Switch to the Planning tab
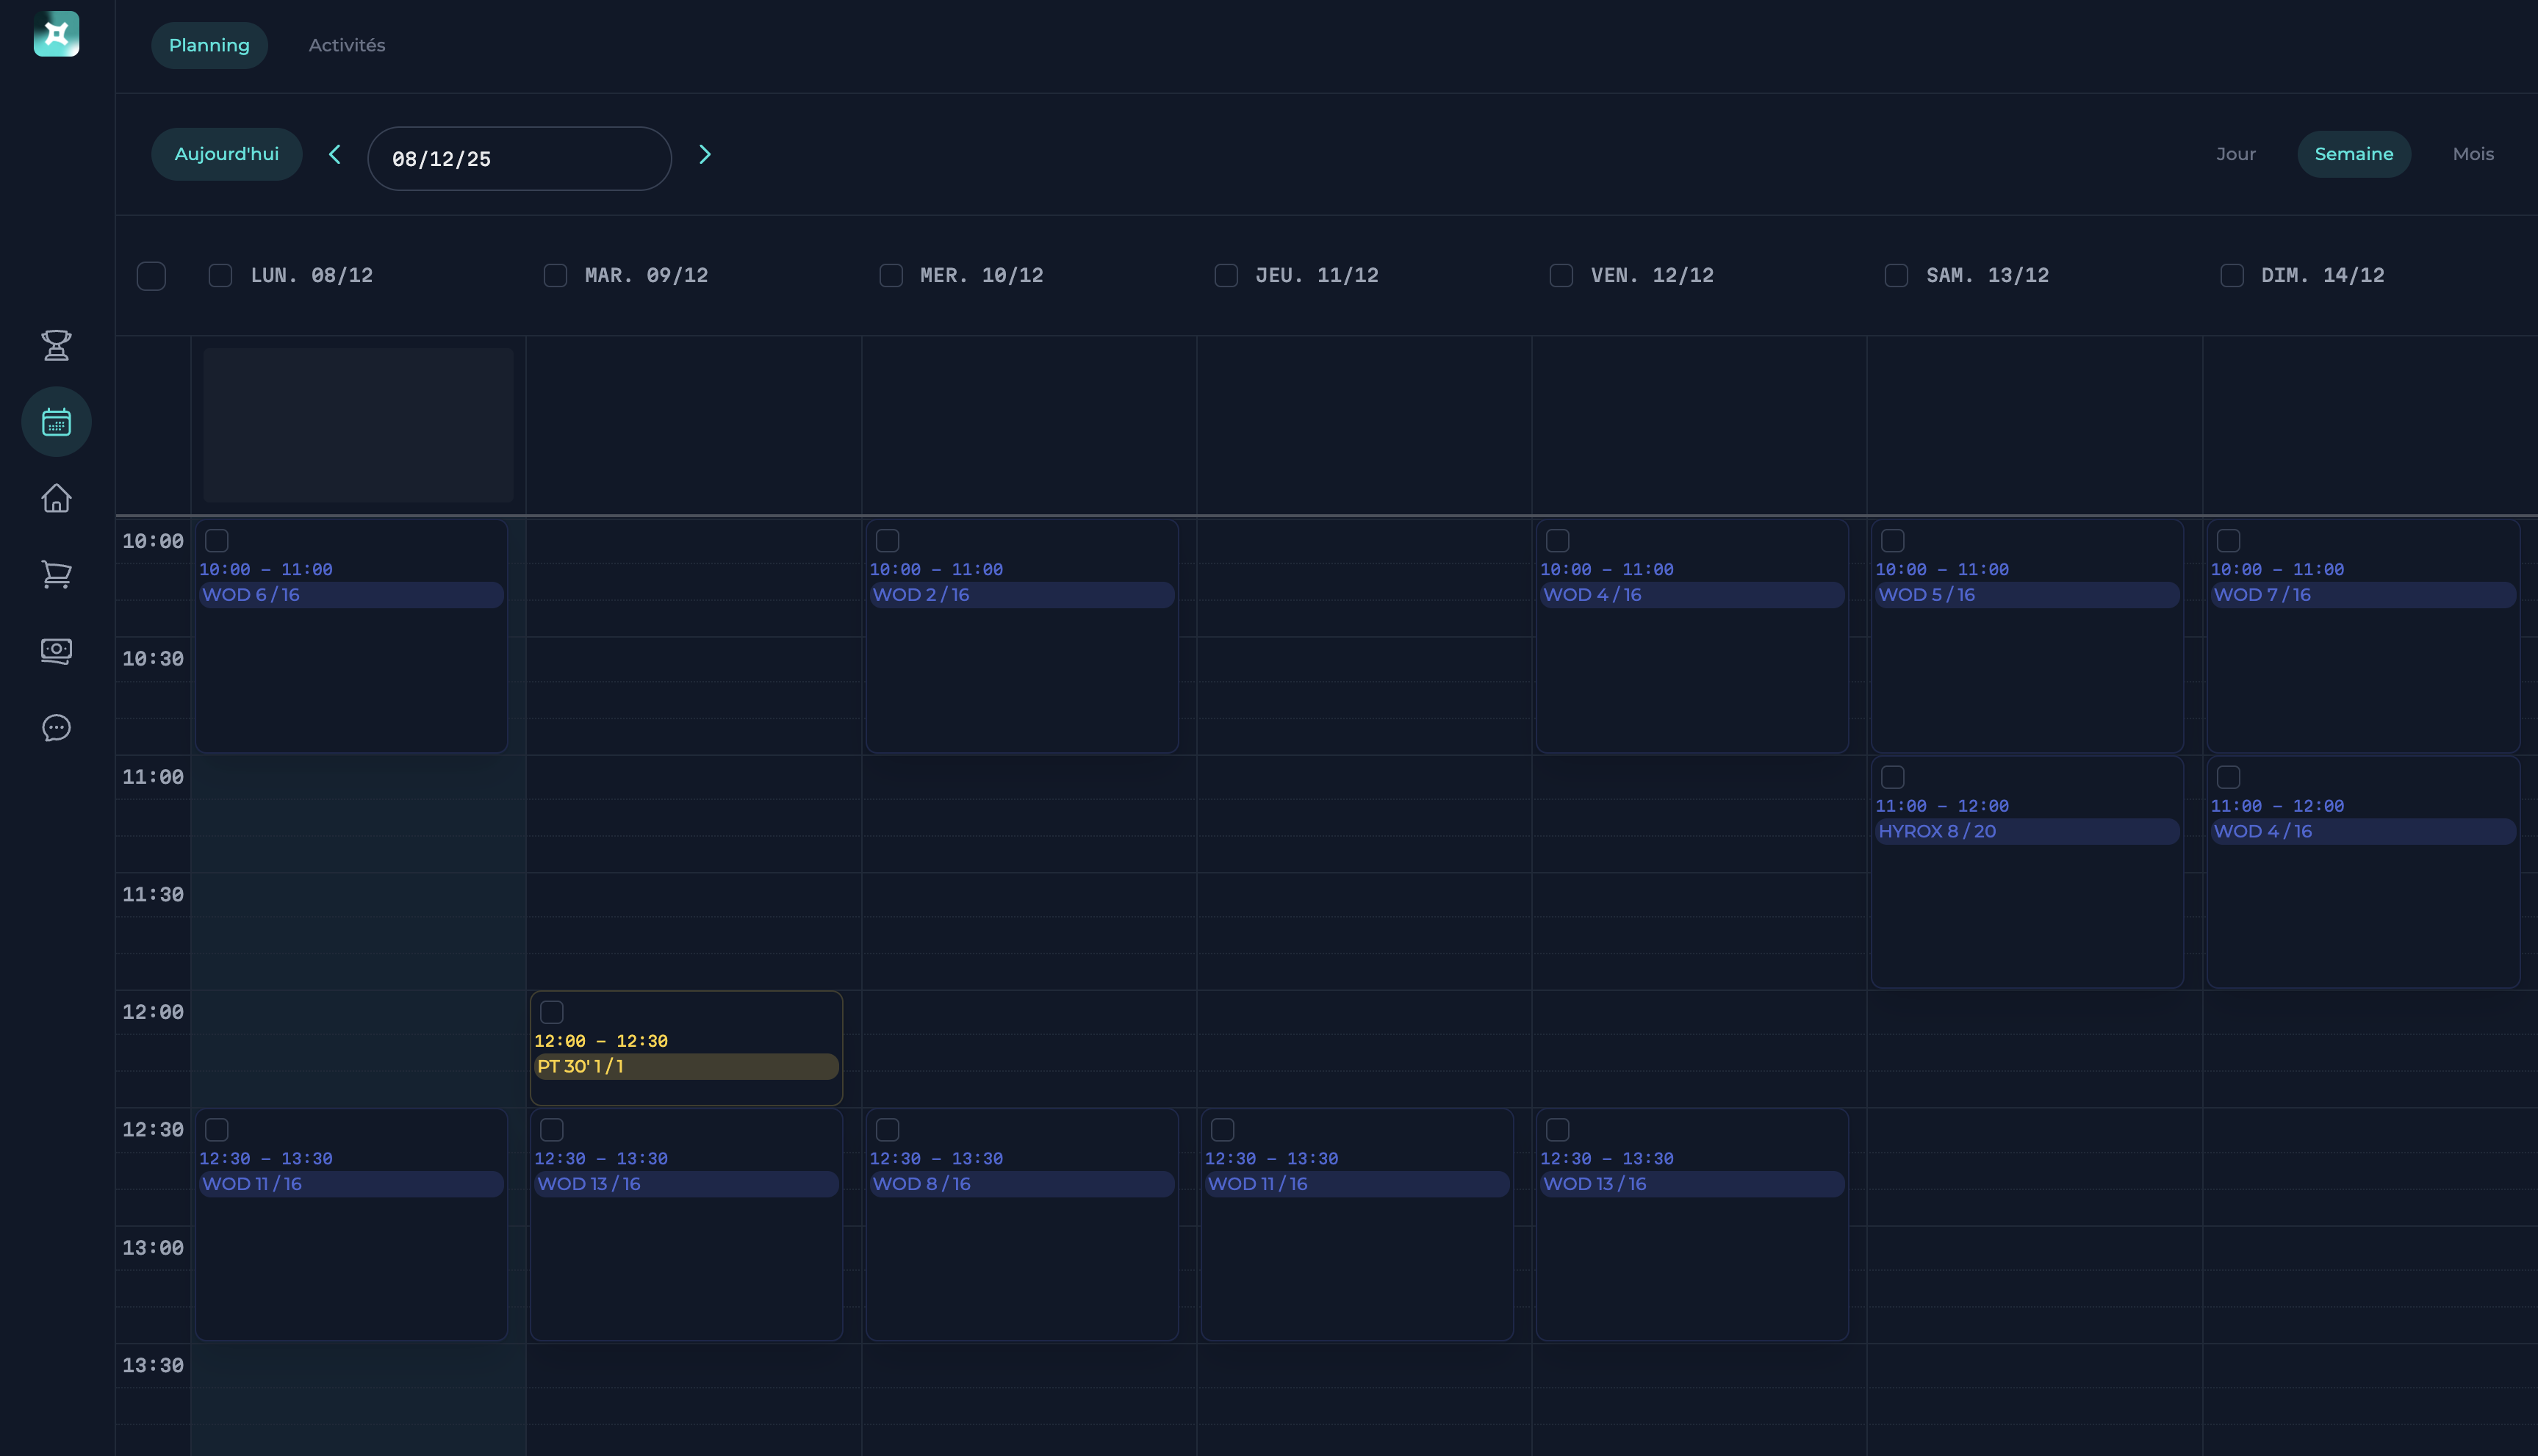Image resolution: width=2538 pixels, height=1456 pixels. coord(209,45)
